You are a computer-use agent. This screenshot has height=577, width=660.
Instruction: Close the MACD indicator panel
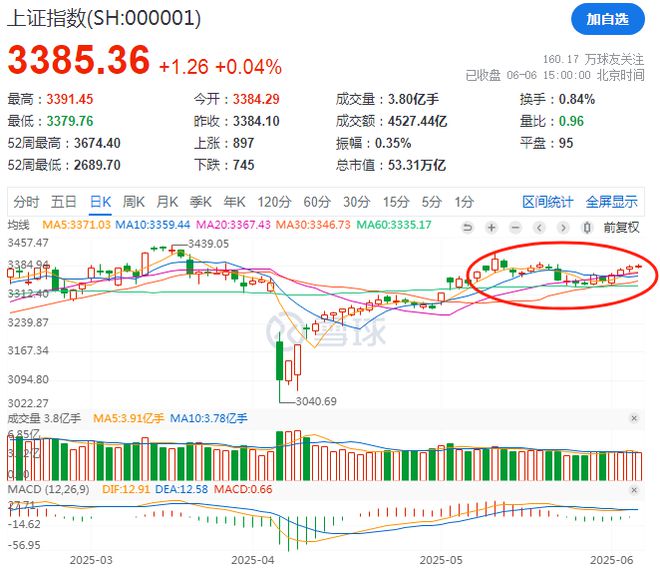pyautogui.click(x=634, y=490)
